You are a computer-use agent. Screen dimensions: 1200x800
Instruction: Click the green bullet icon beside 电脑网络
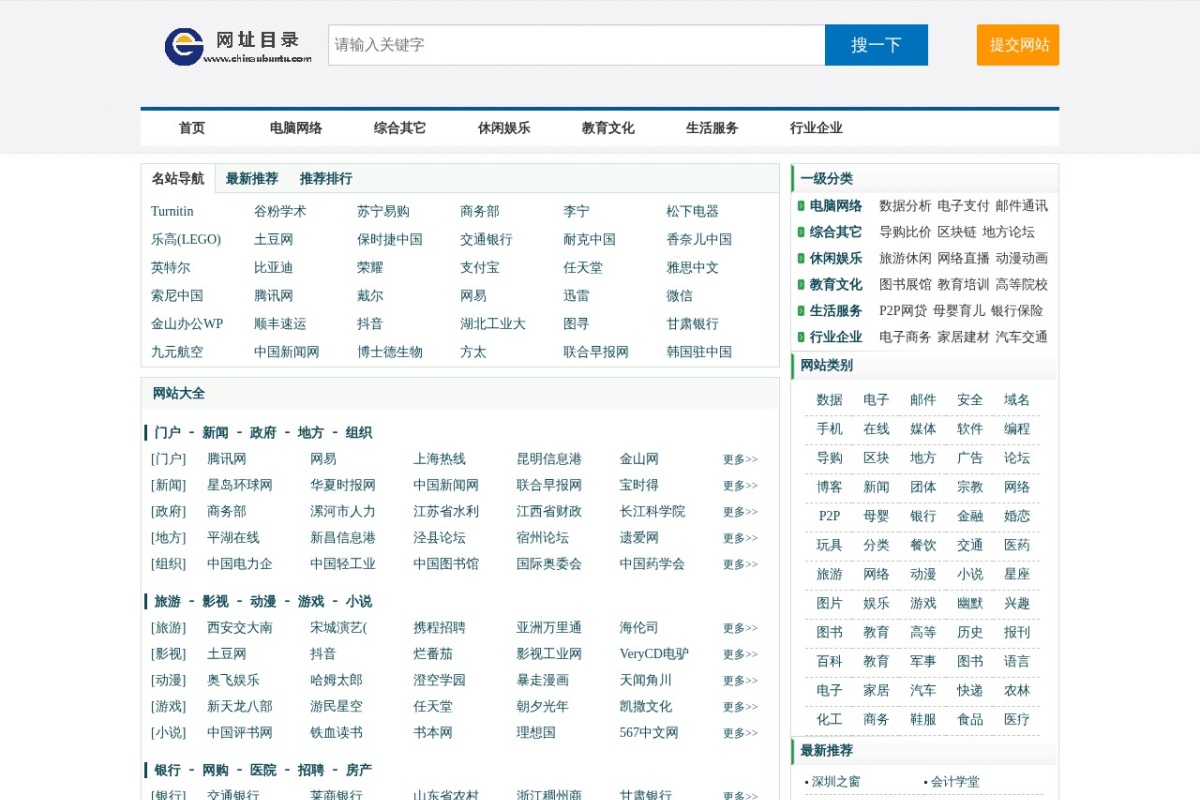(801, 206)
